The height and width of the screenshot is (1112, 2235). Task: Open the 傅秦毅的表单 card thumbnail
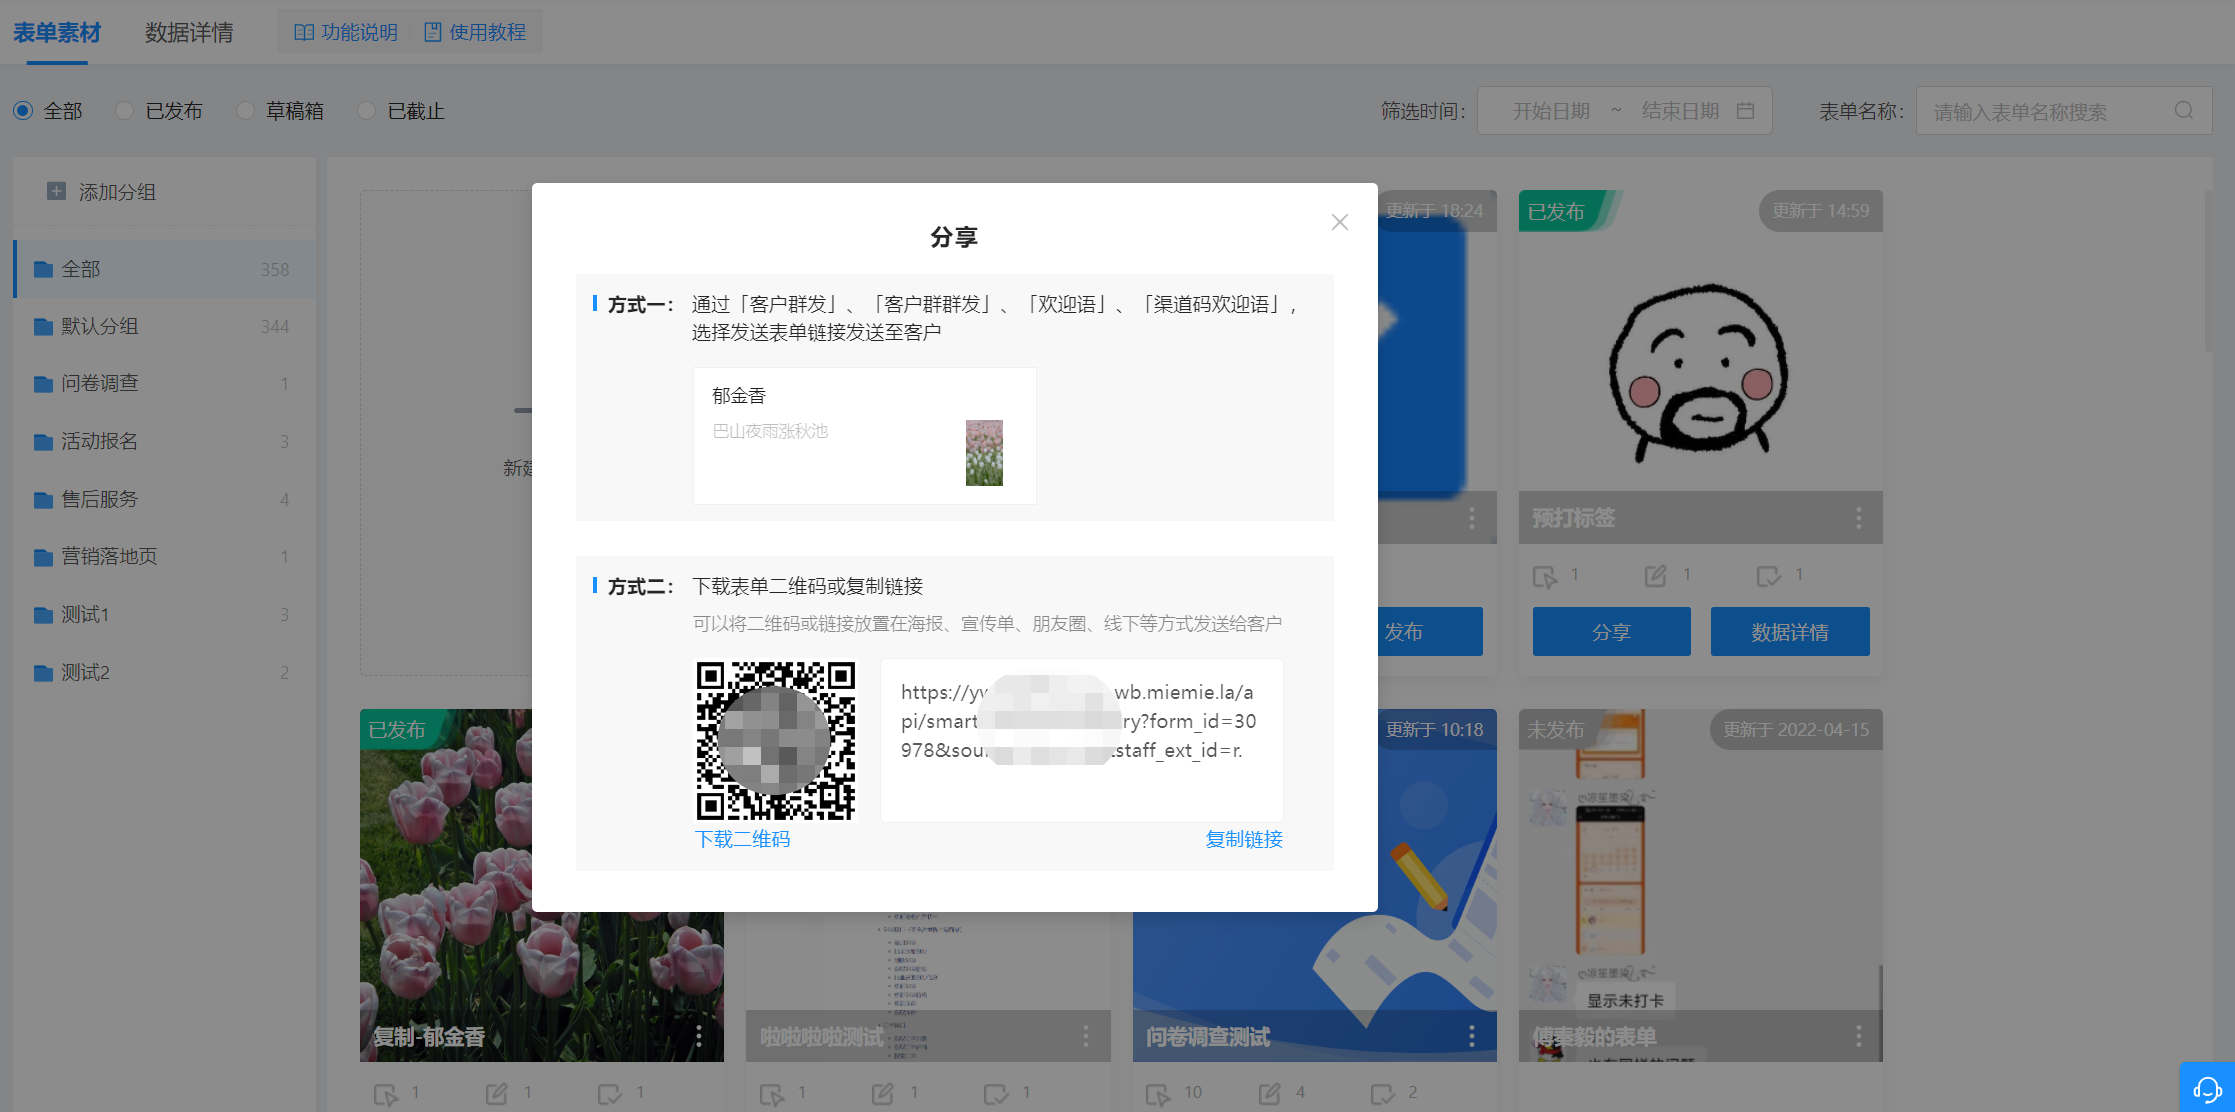click(1700, 885)
